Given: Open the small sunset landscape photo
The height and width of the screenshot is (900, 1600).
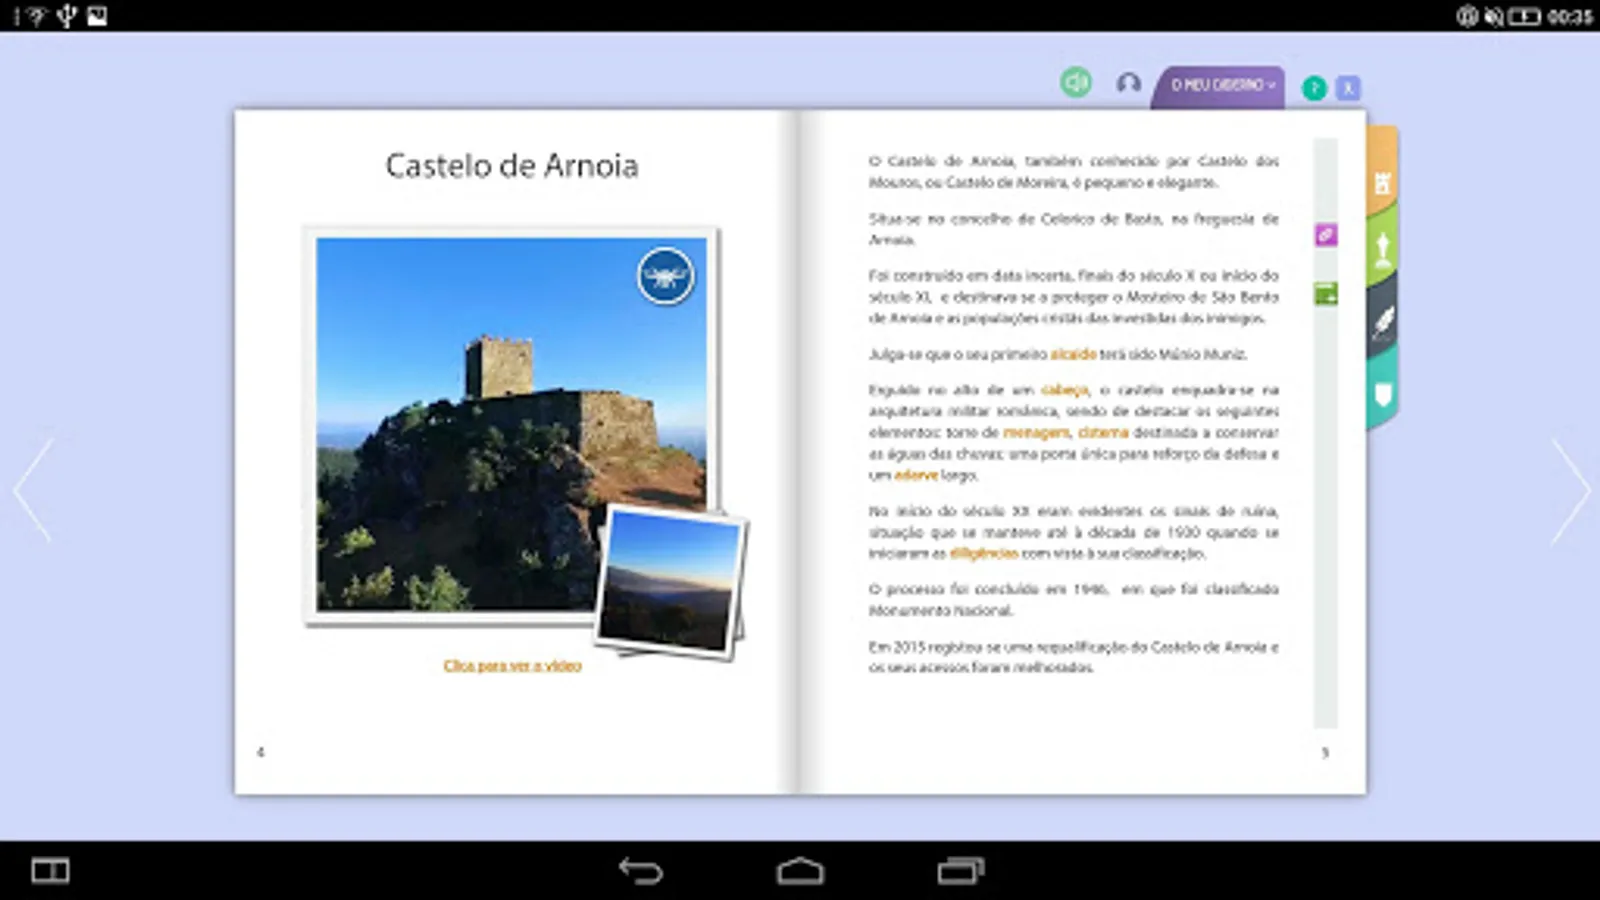Looking at the screenshot, I should coord(670,582).
